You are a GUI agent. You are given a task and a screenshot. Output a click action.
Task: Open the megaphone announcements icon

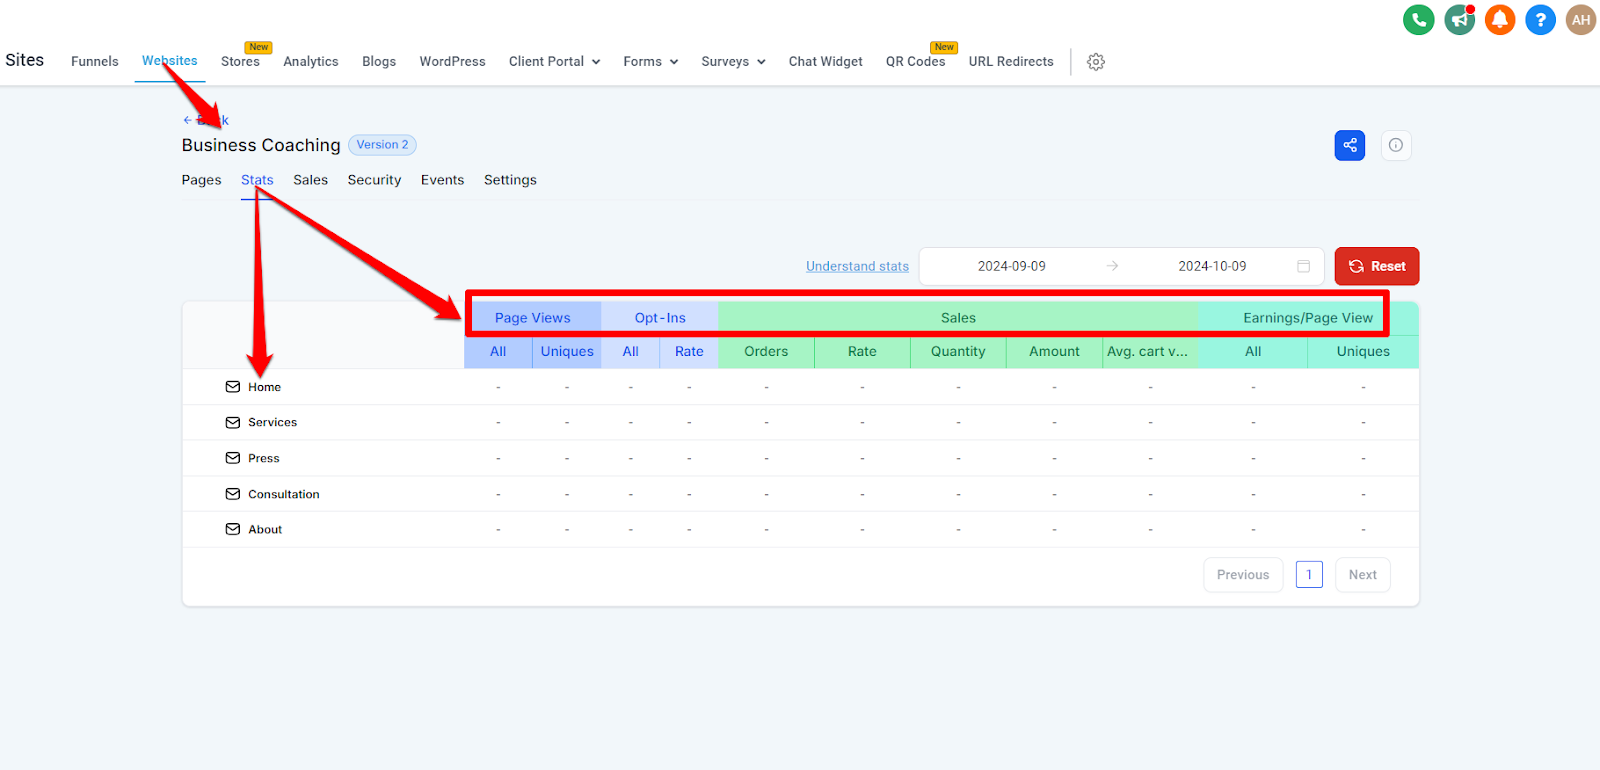[x=1459, y=20]
